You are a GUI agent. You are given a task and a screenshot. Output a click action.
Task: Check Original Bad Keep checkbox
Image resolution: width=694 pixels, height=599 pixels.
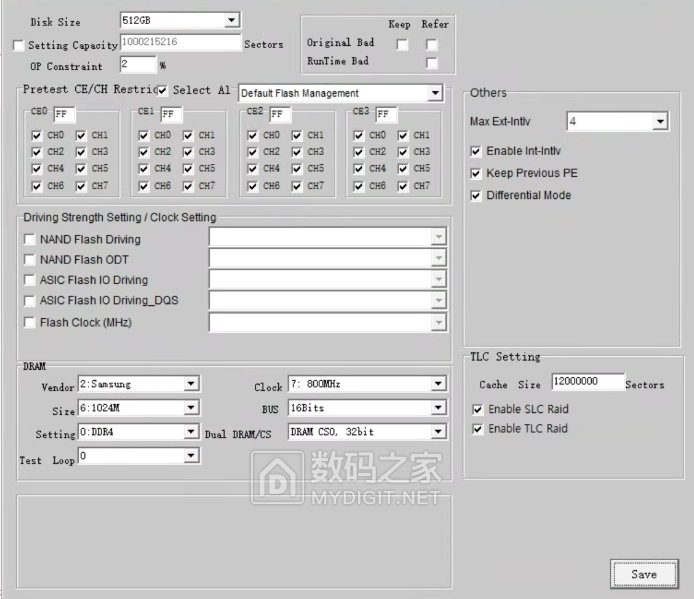click(x=402, y=45)
